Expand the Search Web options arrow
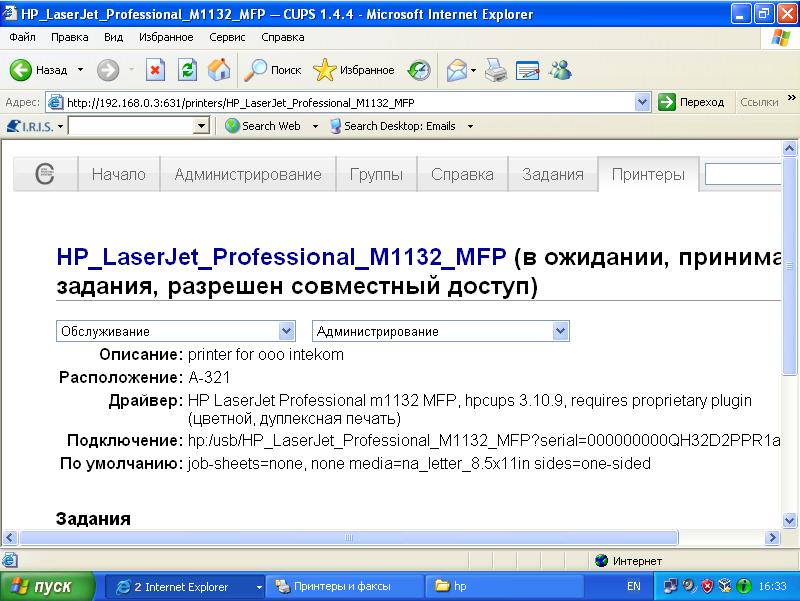Viewport: 800px width, 601px height. click(x=315, y=126)
